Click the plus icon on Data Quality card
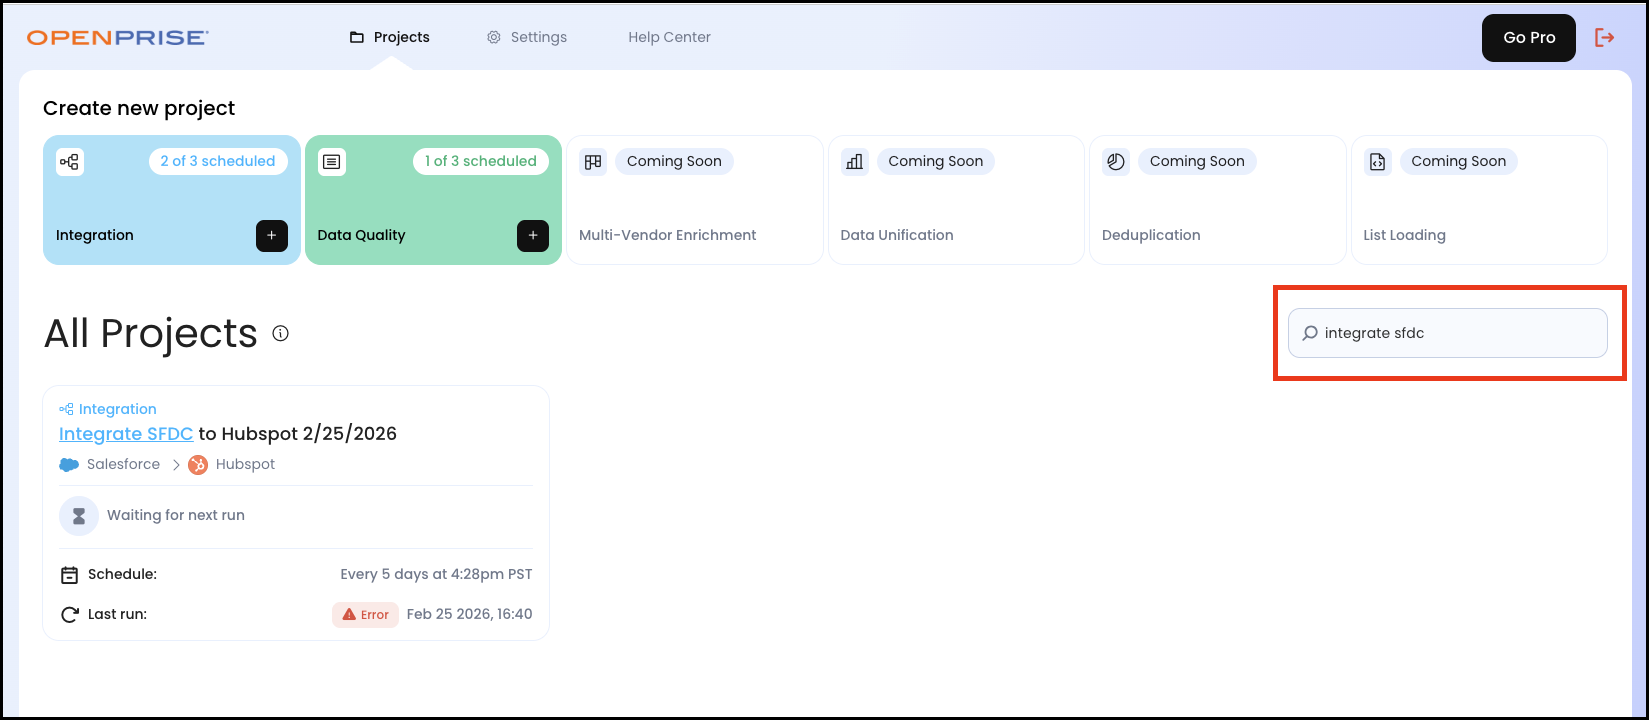 point(533,236)
